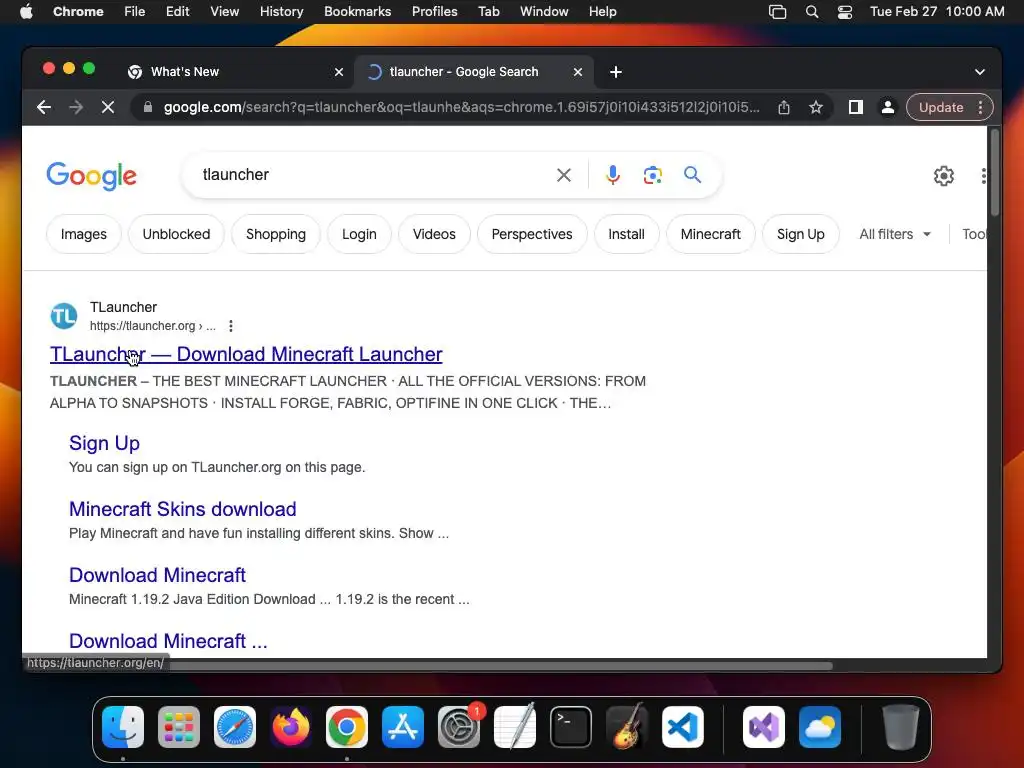The width and height of the screenshot is (1024, 768).
Task: Open TextEdit from the Dock
Action: pyautogui.click(x=515, y=727)
